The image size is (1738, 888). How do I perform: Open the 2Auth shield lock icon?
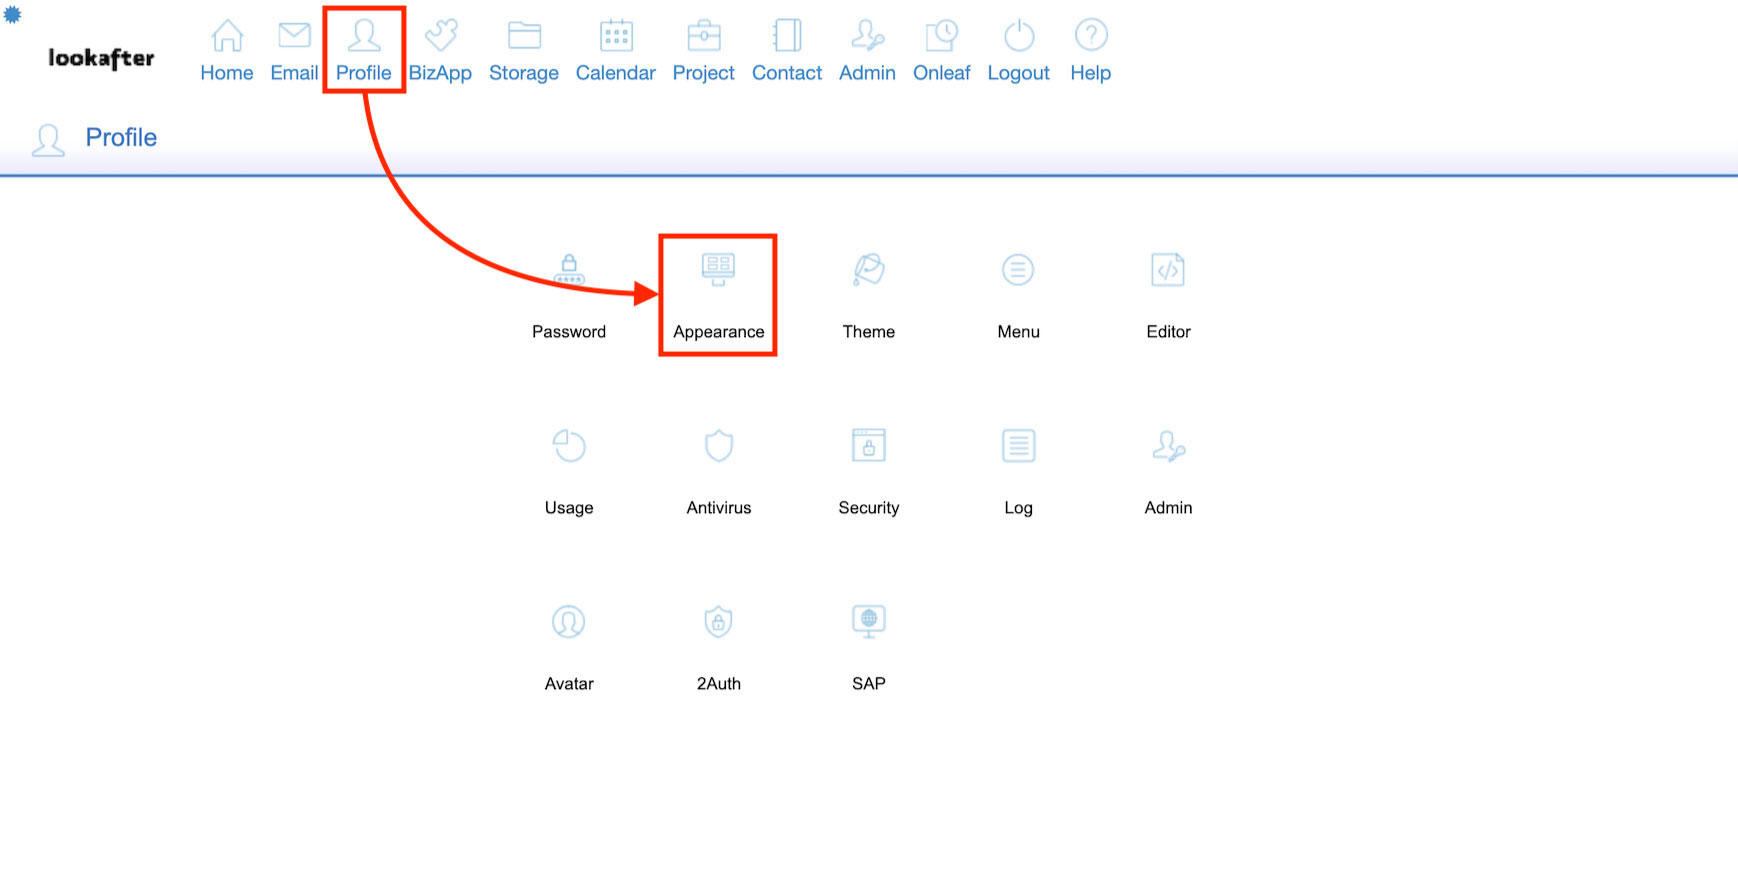[x=718, y=622]
